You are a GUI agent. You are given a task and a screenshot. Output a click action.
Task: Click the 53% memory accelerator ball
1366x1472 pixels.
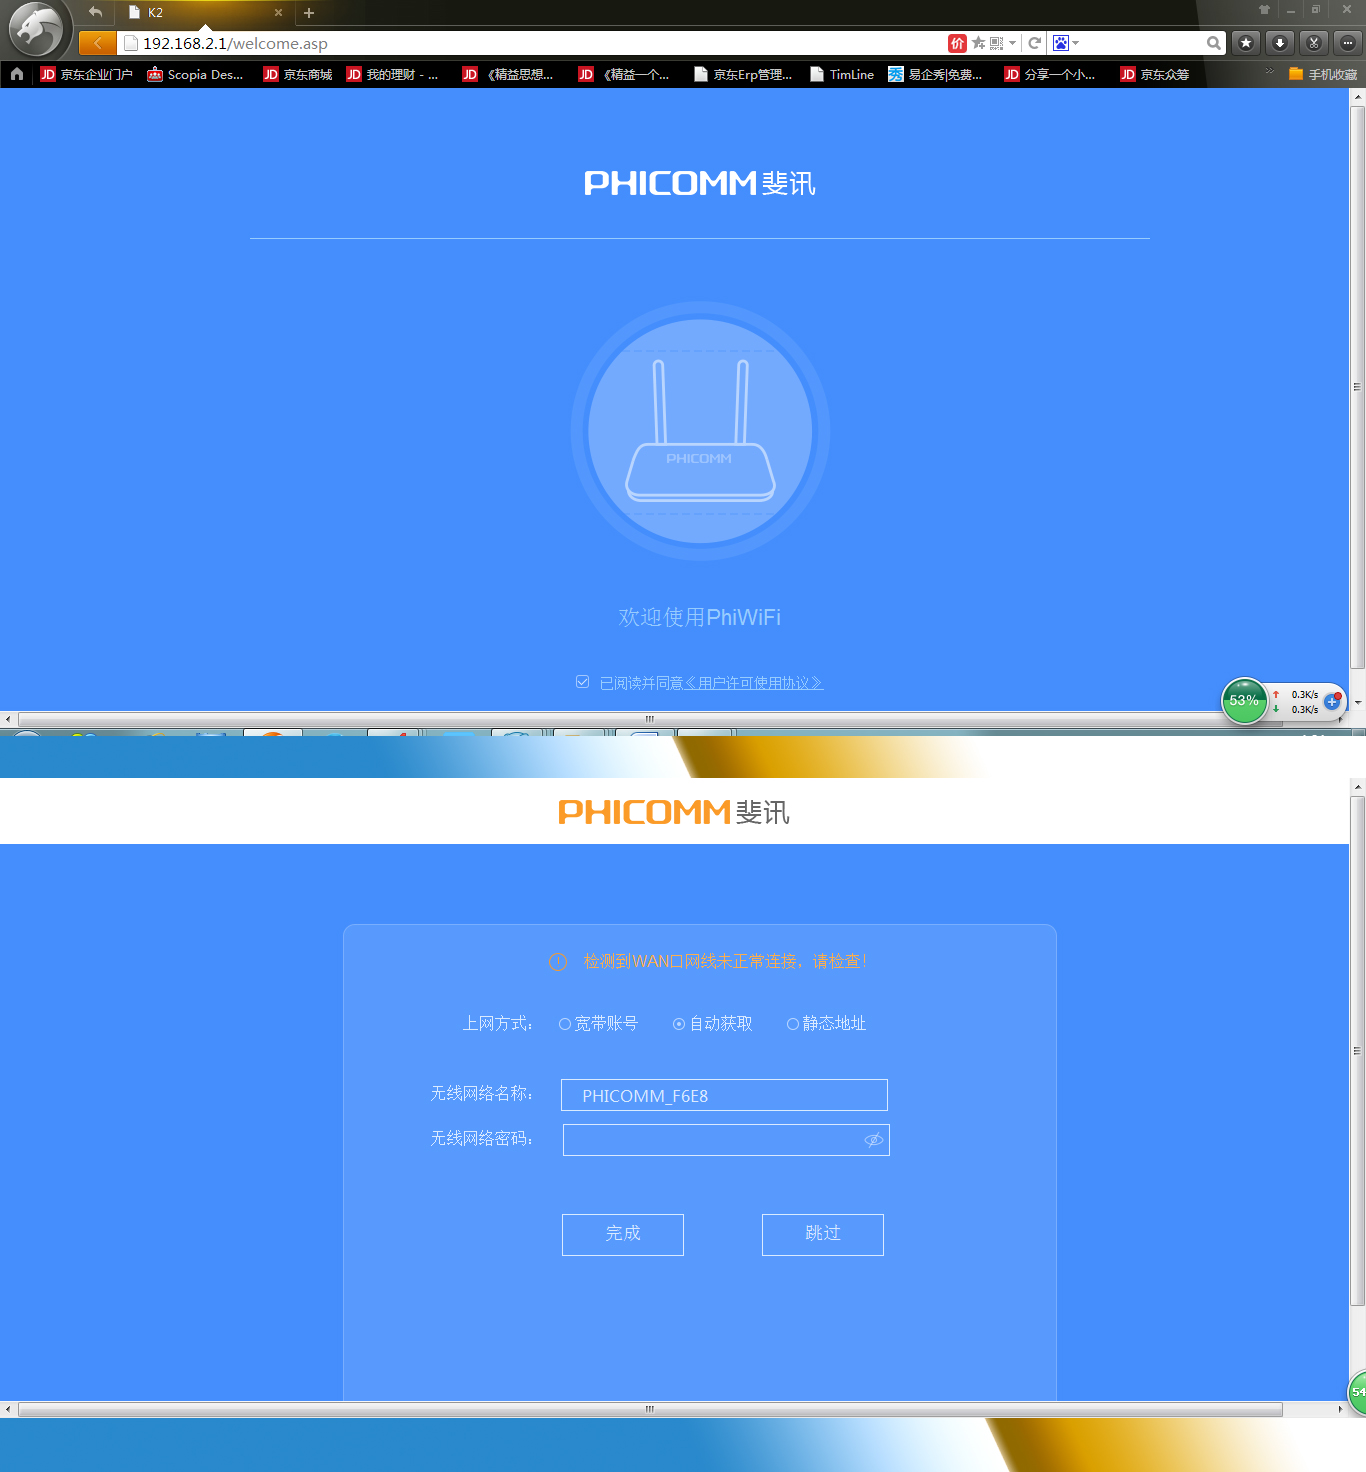pyautogui.click(x=1244, y=701)
